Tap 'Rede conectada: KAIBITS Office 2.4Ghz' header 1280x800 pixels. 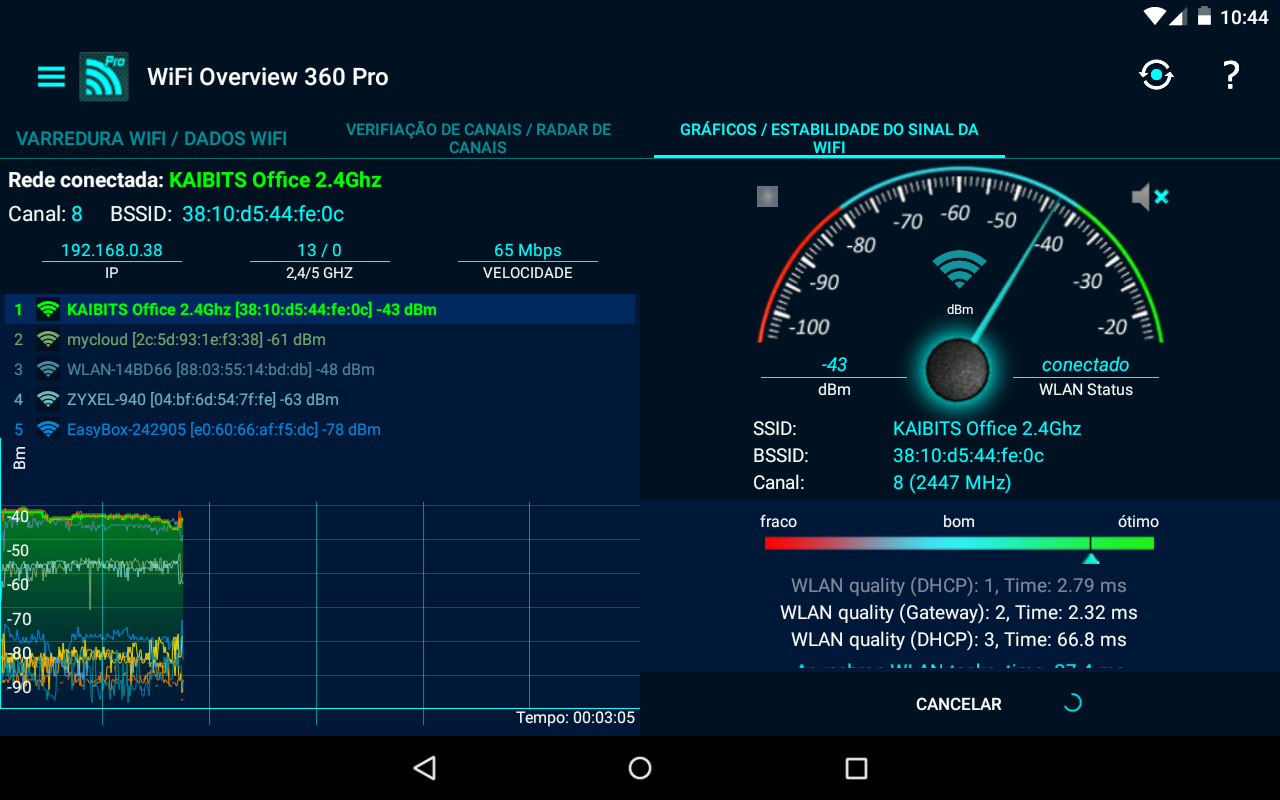[195, 180]
